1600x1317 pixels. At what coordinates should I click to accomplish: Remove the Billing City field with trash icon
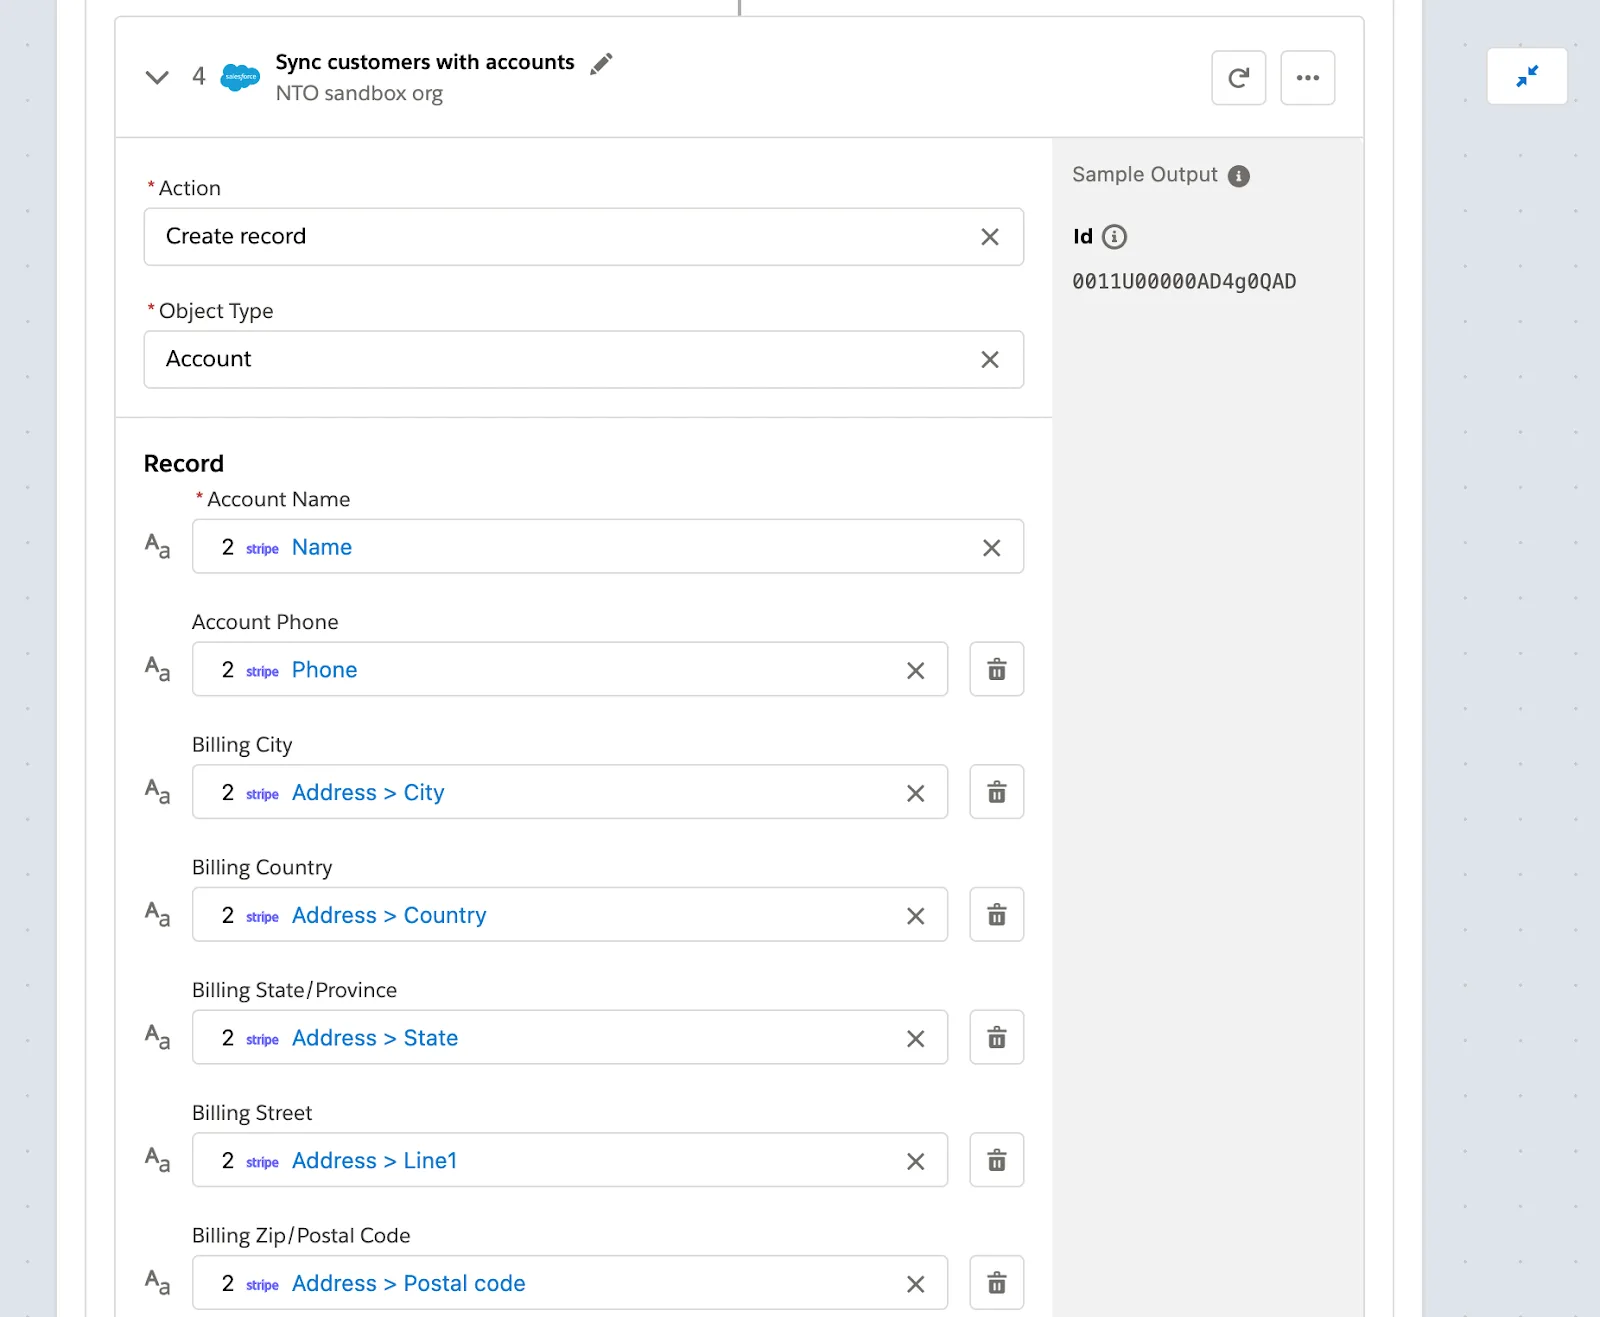click(x=996, y=792)
